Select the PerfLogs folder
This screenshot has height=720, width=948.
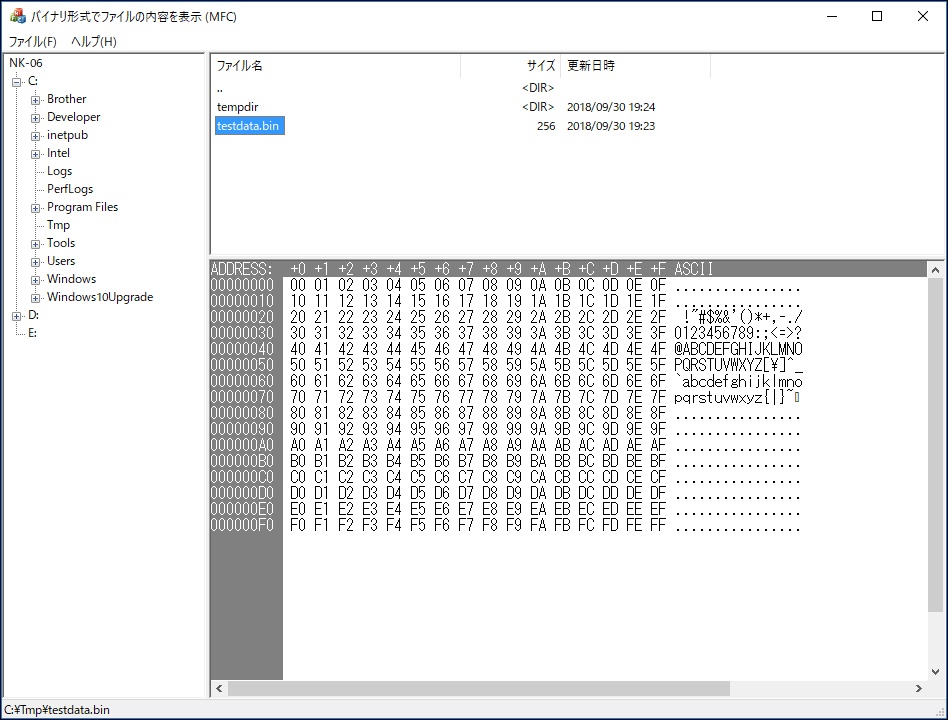tap(70, 189)
